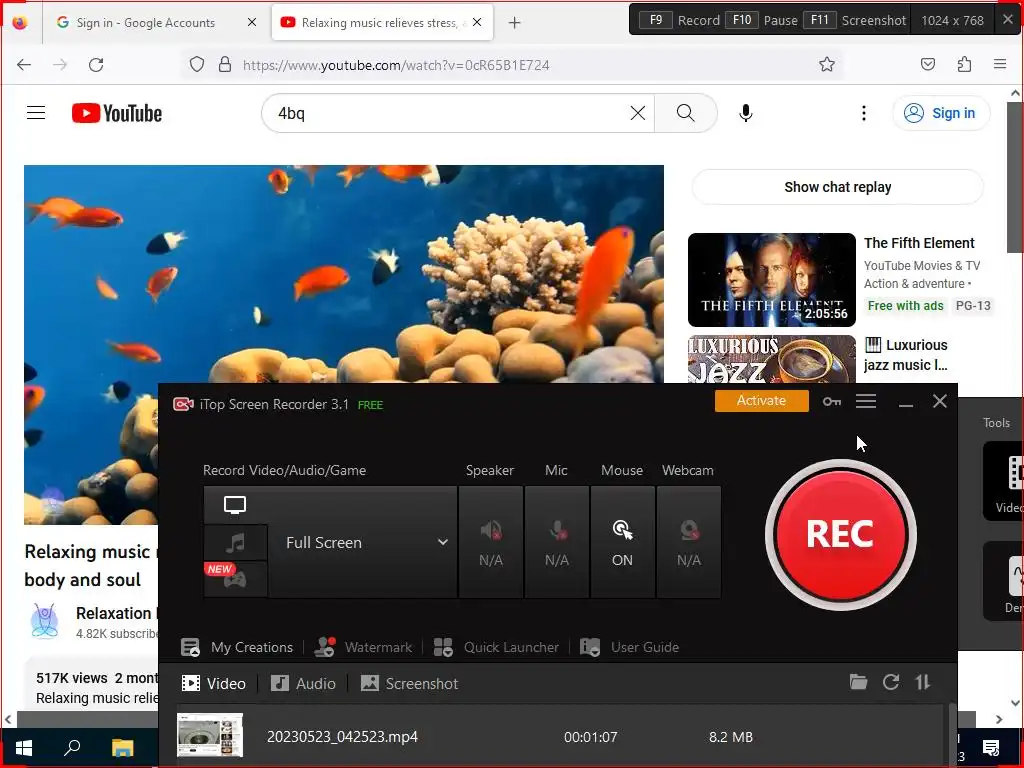Open Firefox application menu
The image size is (1024, 768).
1000,64
